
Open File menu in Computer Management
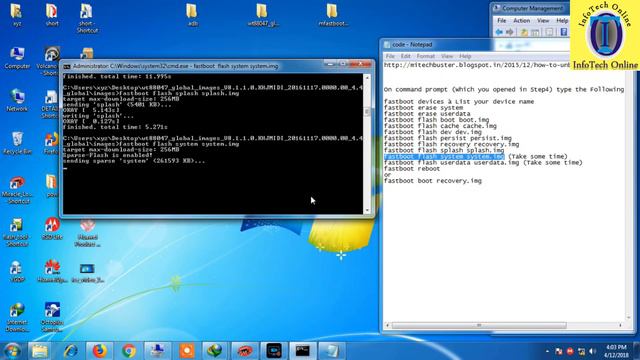tap(502, 20)
